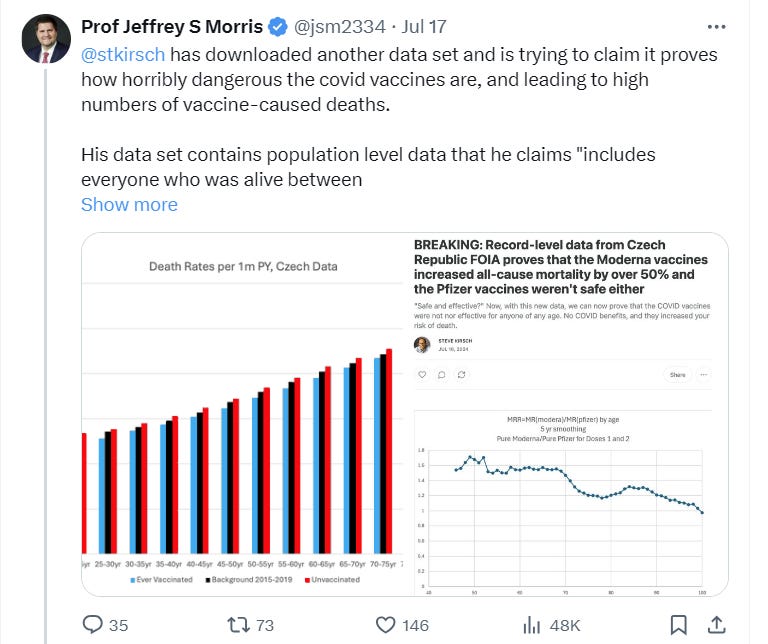Click the reply comment icon
768x644 pixels.
point(92,624)
